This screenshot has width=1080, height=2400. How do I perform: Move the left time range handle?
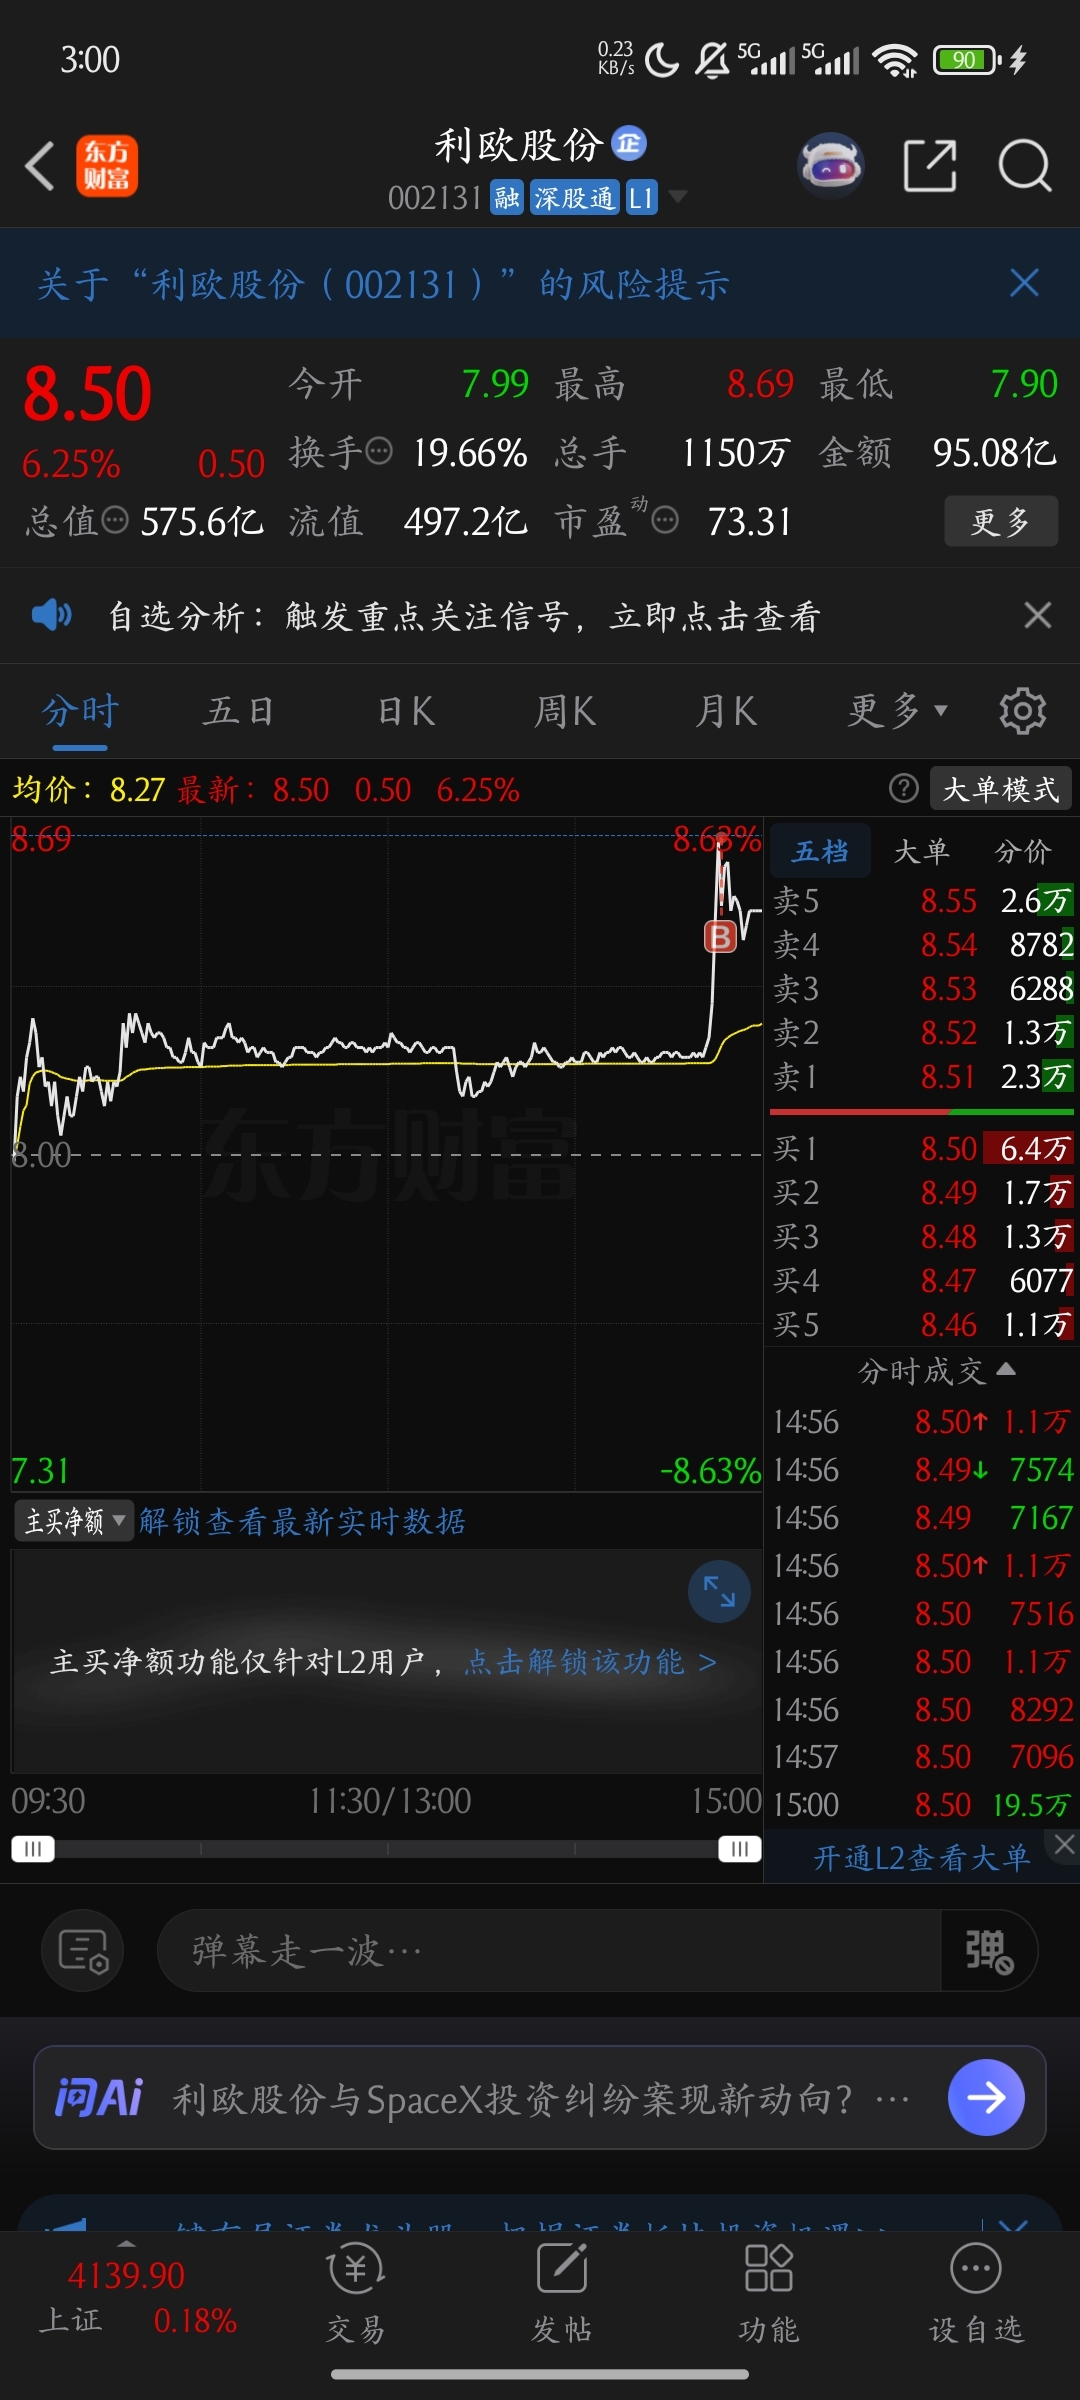coord(33,1848)
